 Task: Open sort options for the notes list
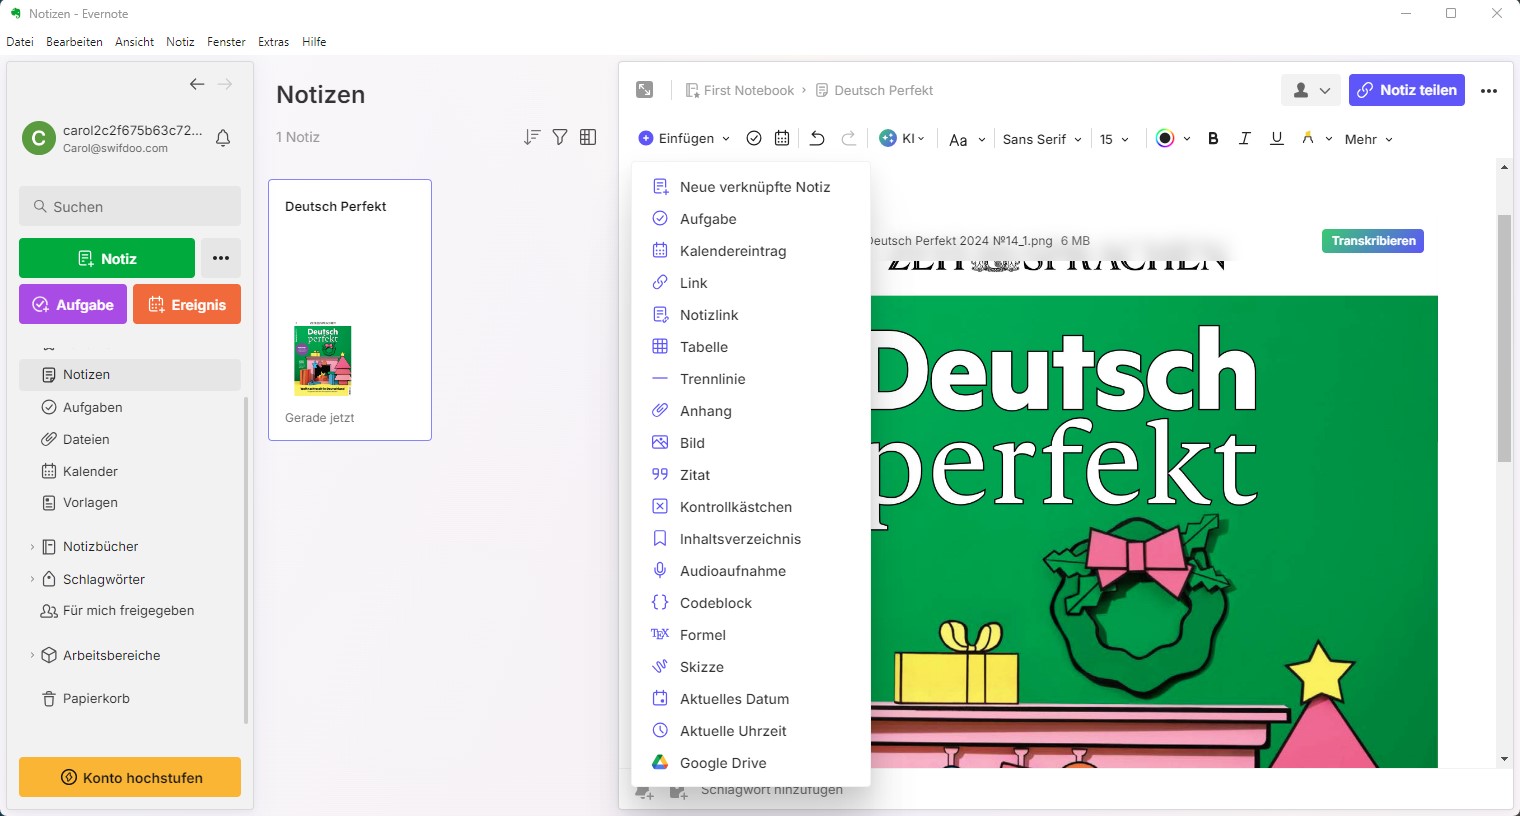pyautogui.click(x=532, y=137)
